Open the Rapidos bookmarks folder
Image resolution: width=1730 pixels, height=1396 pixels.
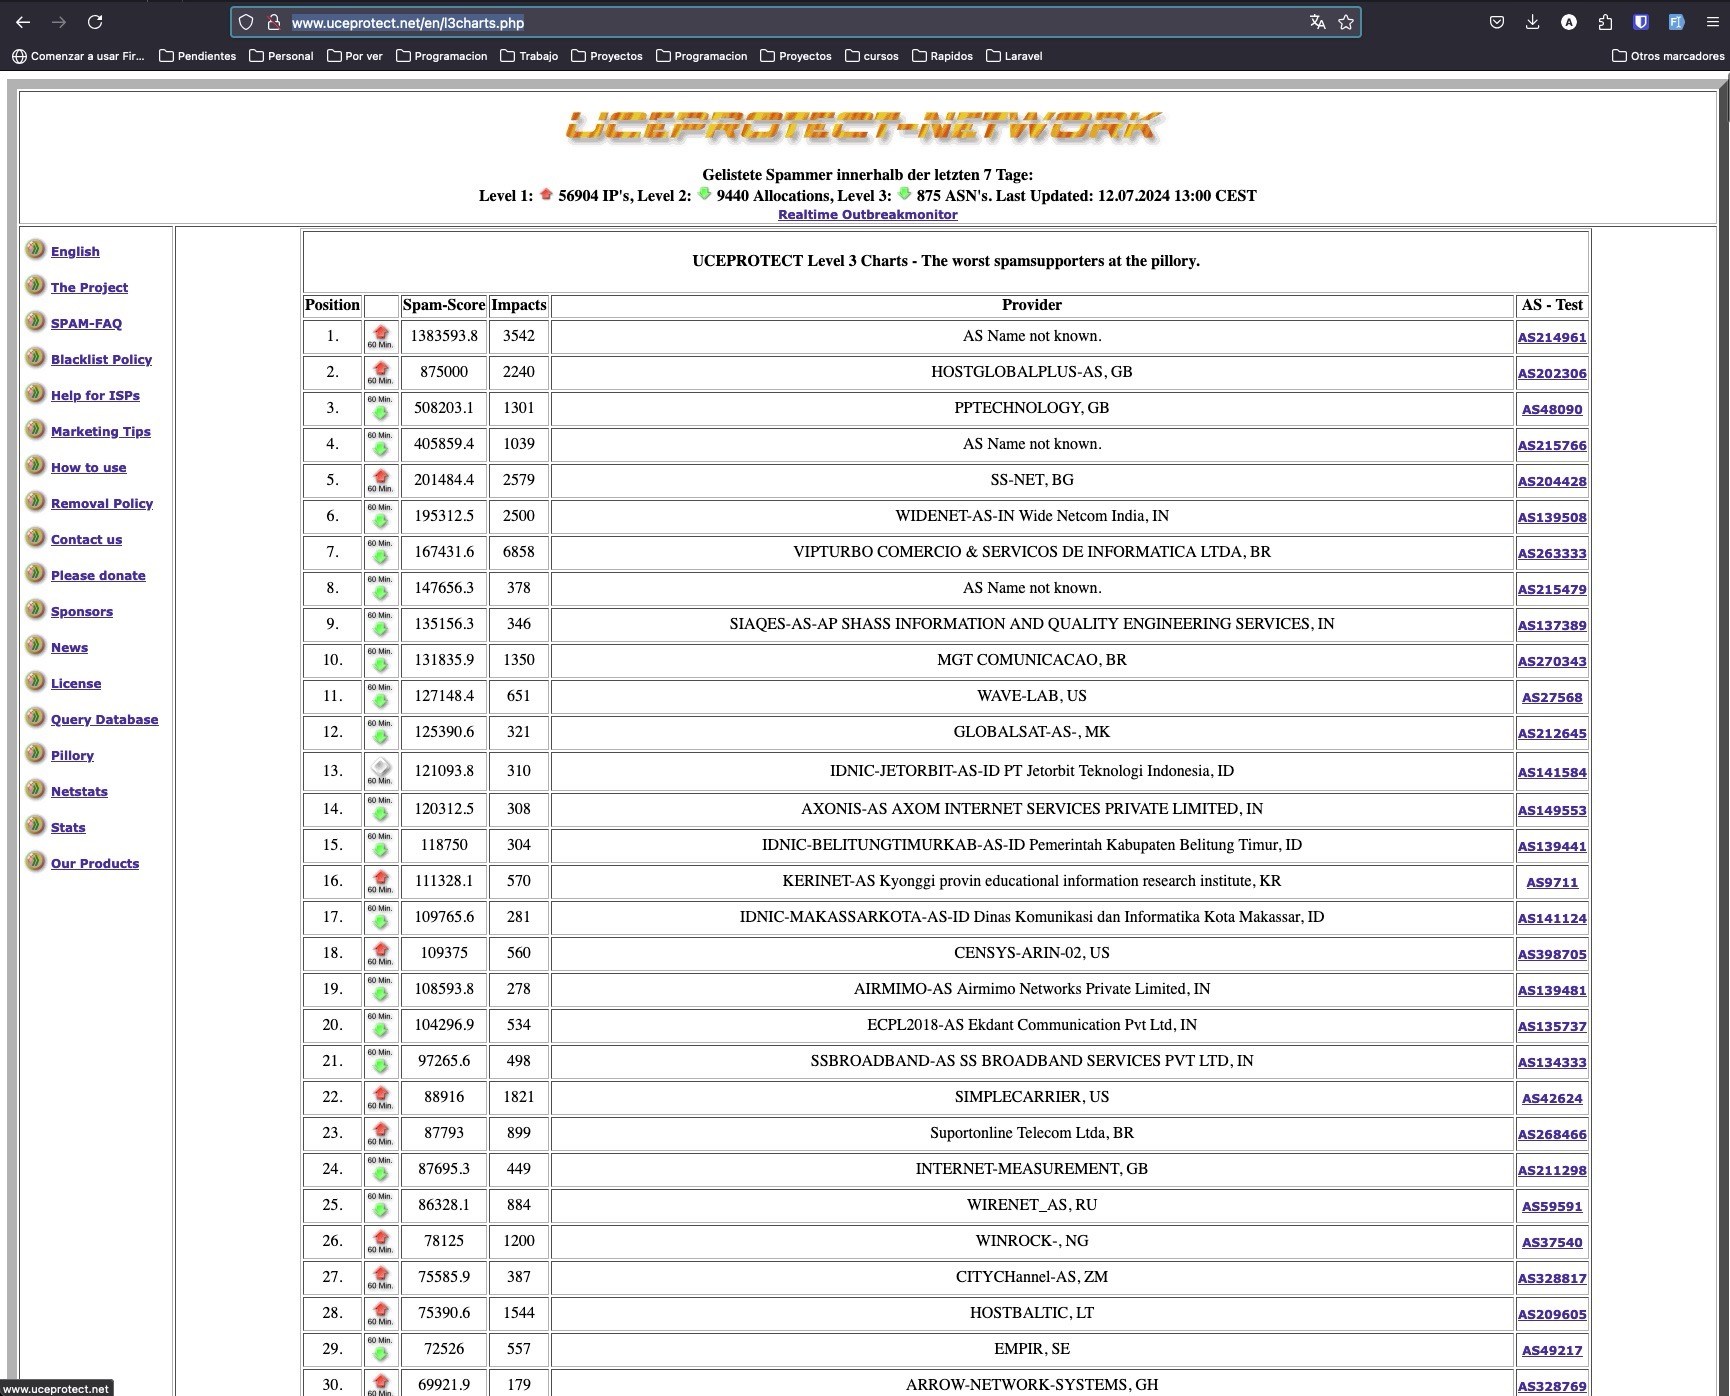click(942, 56)
